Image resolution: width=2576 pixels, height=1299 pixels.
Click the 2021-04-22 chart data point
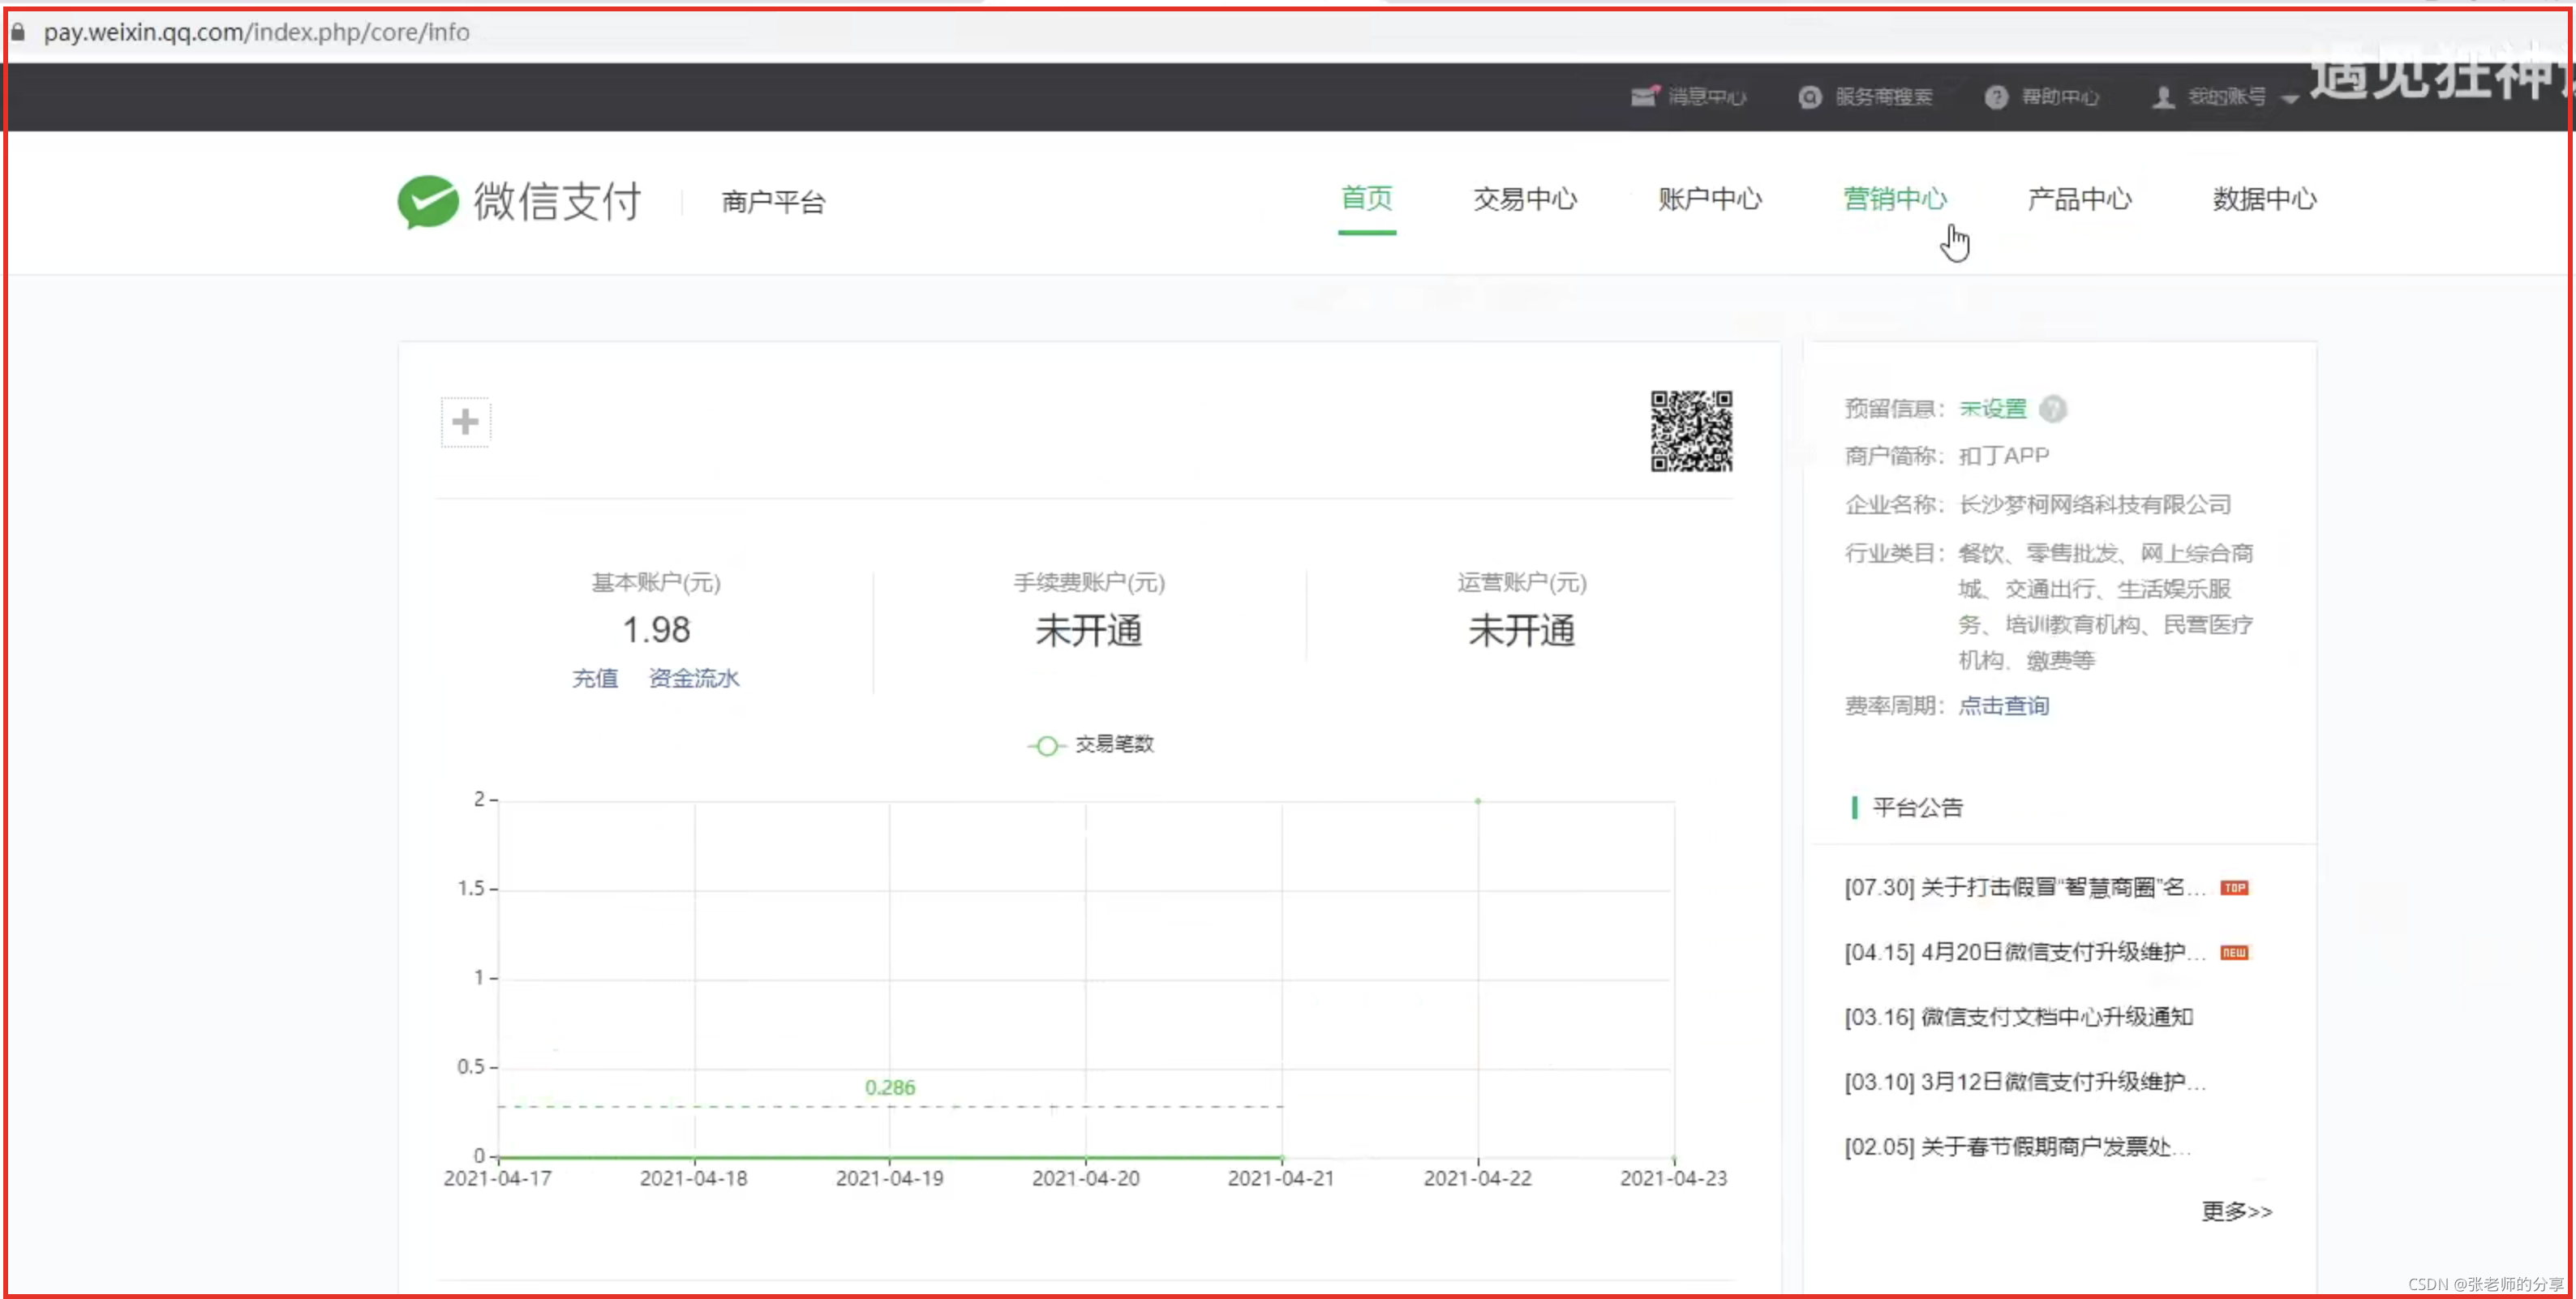tap(1477, 801)
